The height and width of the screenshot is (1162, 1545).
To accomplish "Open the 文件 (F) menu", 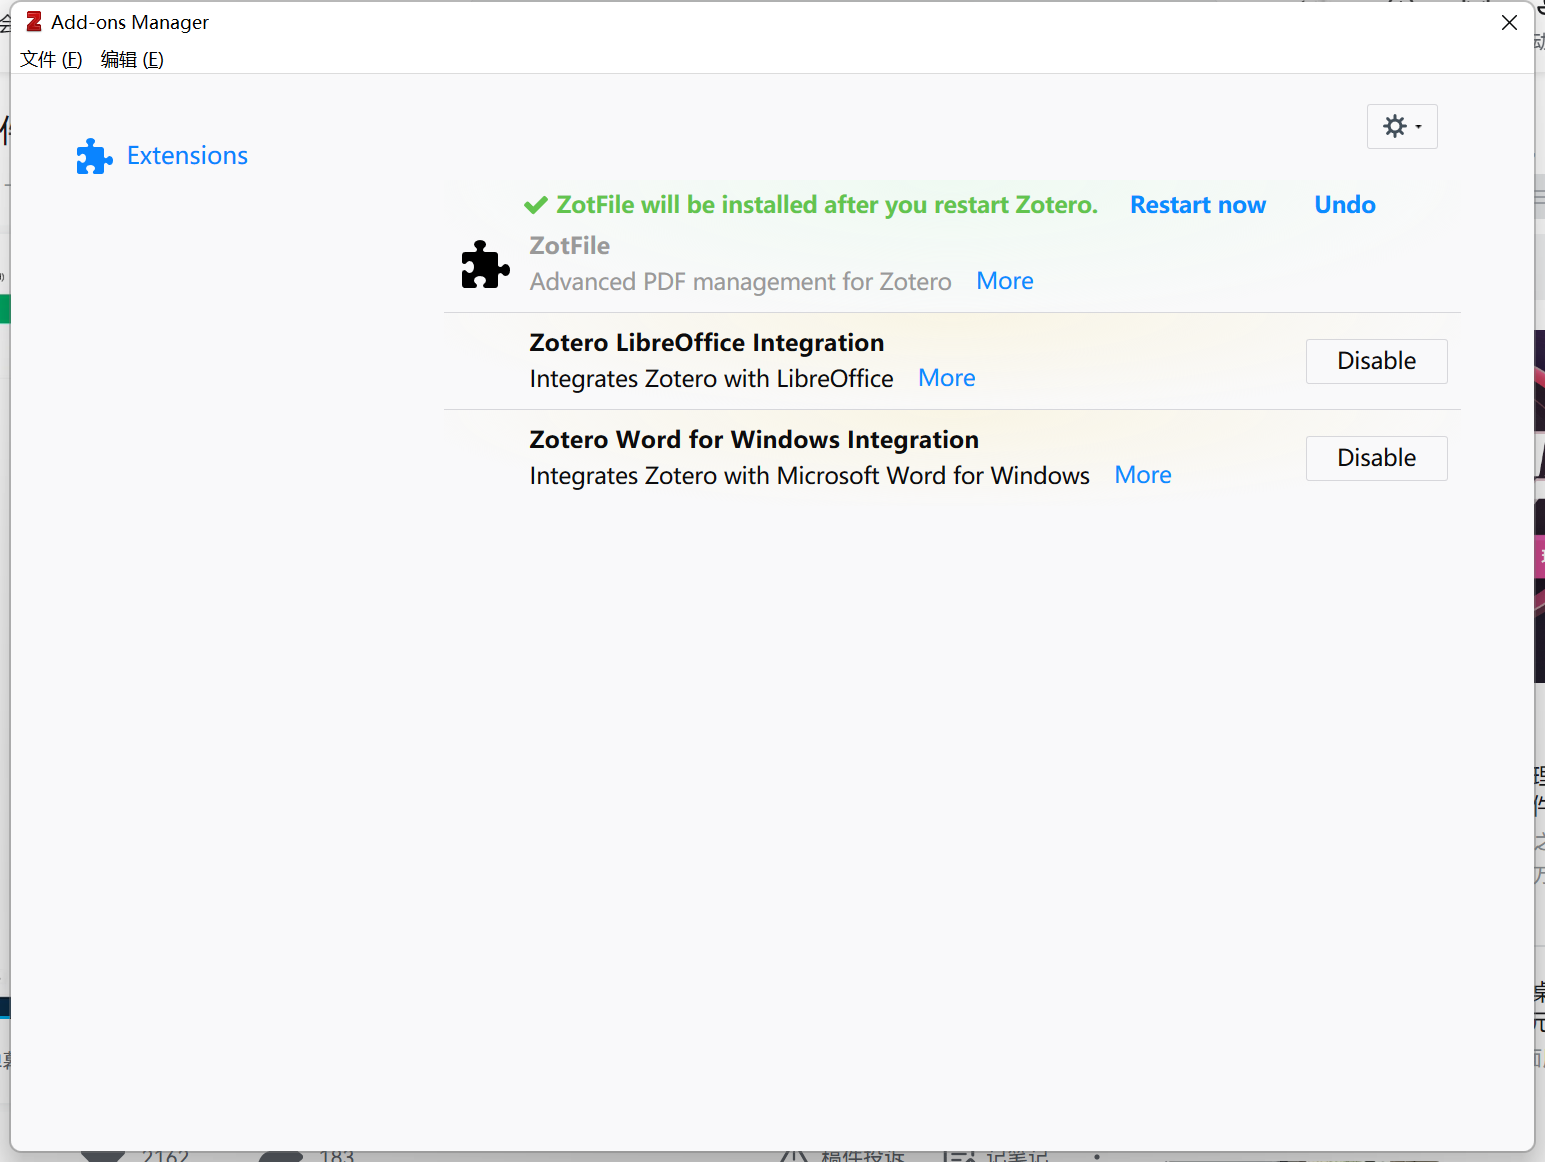I will pos(51,60).
